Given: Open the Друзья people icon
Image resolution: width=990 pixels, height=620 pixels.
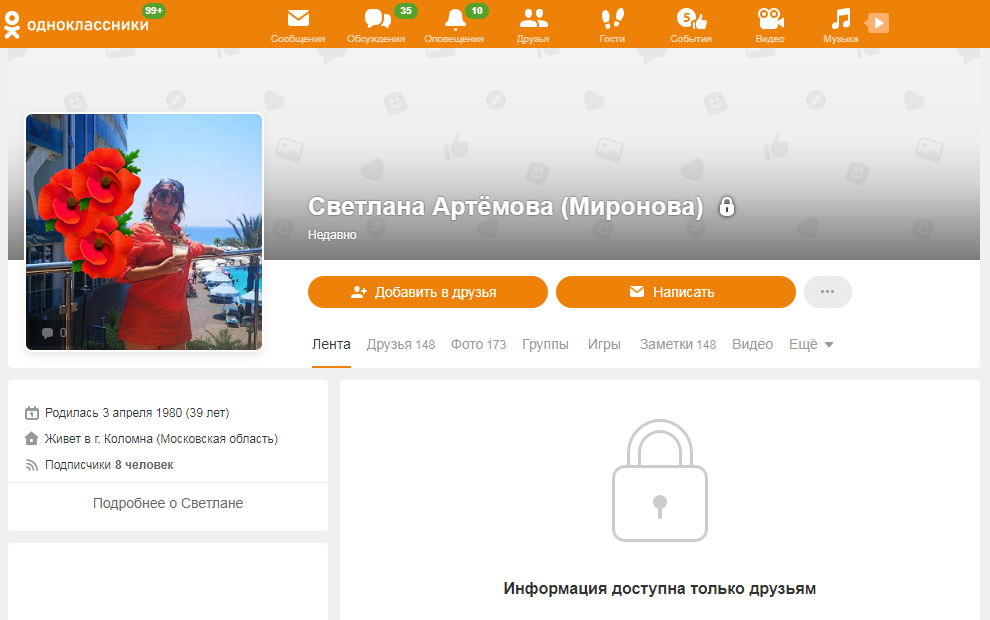Looking at the screenshot, I should click(533, 19).
